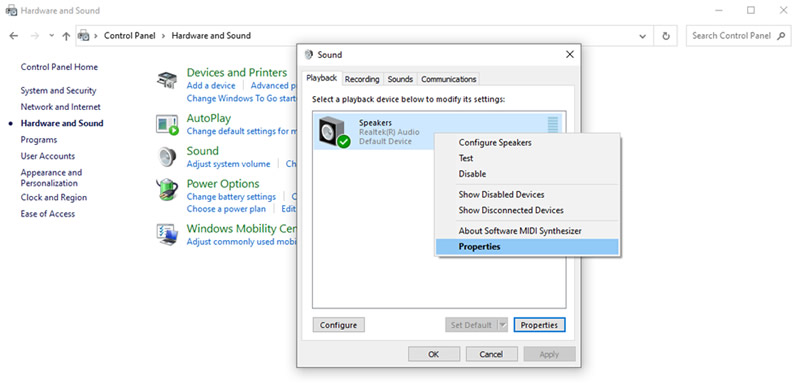
Task: Open the Power Options heading link
Action: pyautogui.click(x=223, y=184)
